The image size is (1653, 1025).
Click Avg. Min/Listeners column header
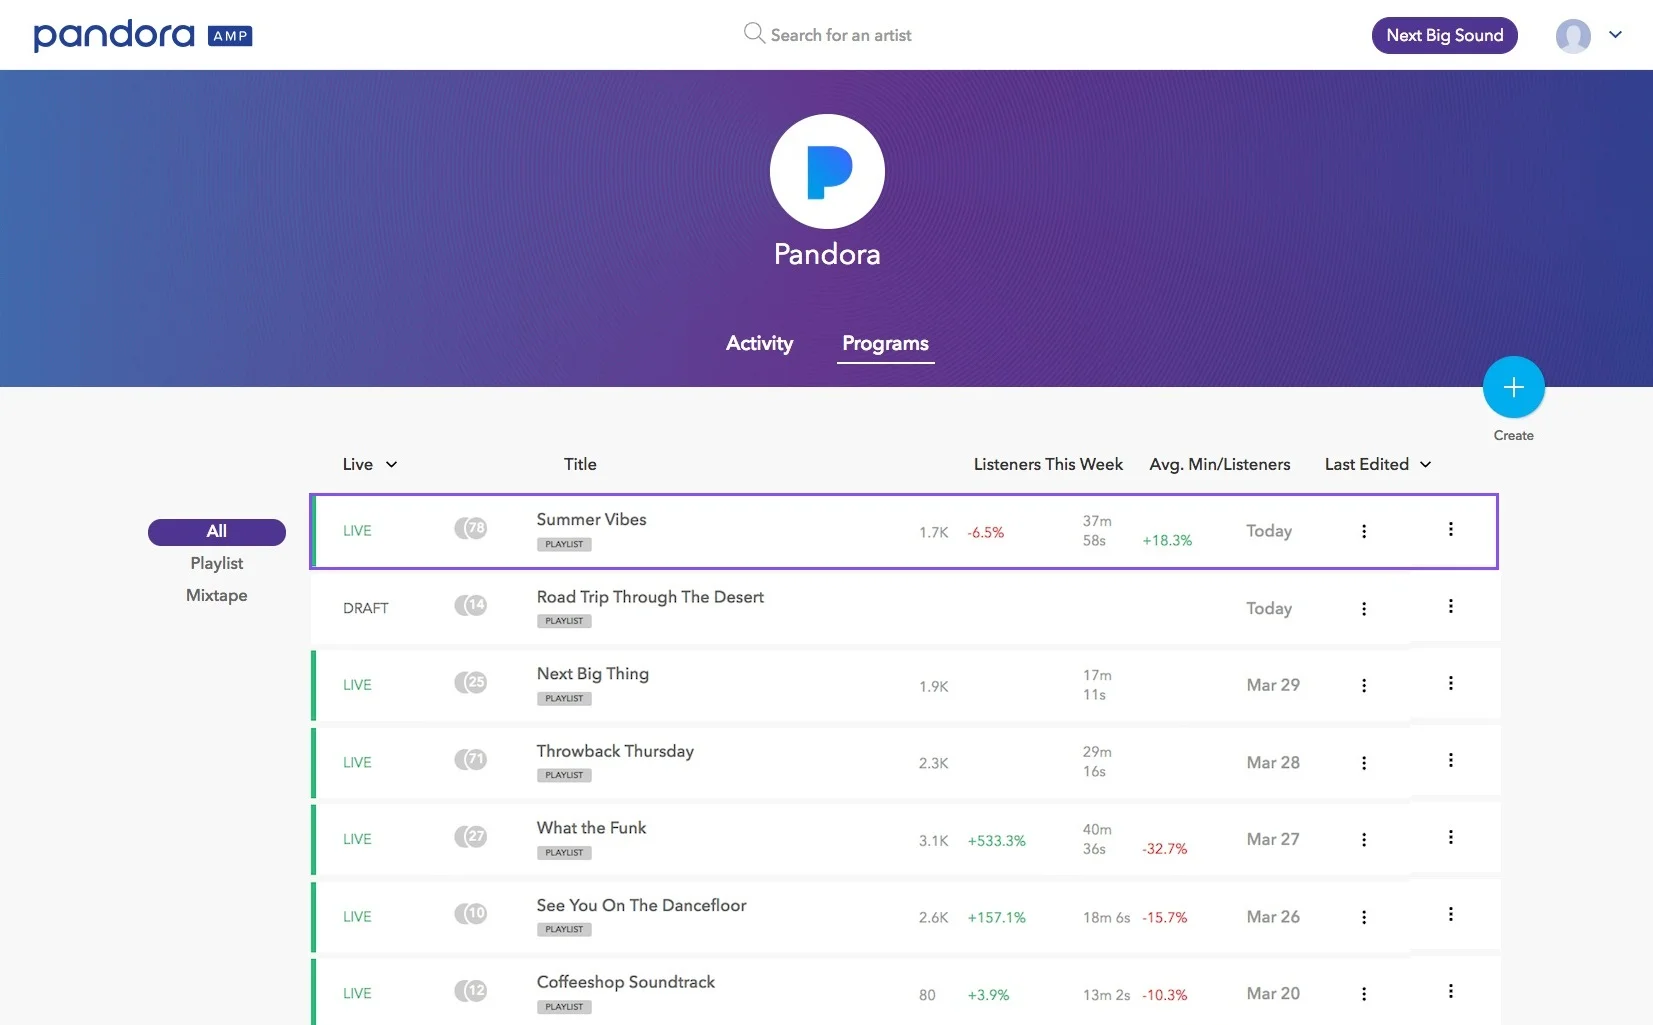[x=1219, y=464]
